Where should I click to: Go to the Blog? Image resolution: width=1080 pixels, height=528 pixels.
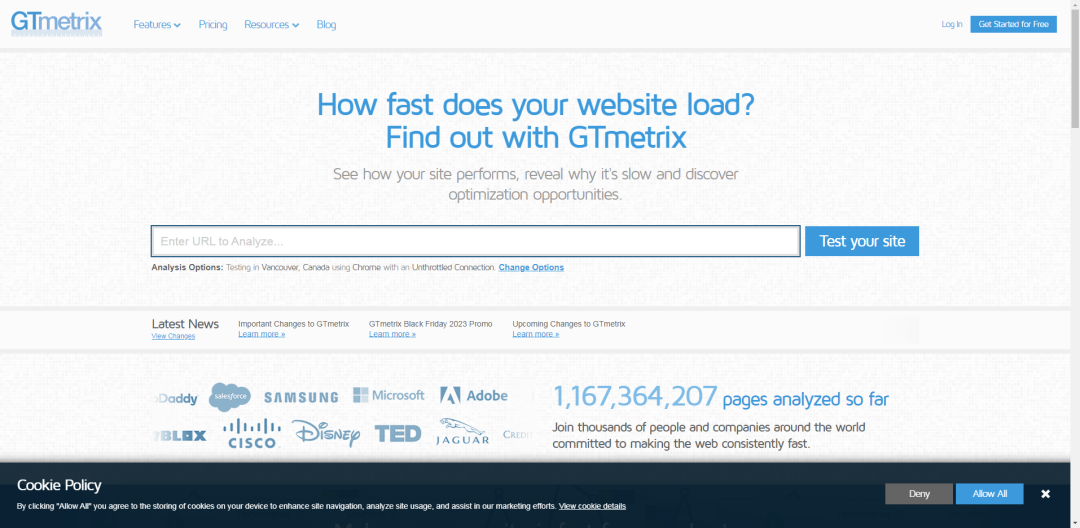(326, 25)
